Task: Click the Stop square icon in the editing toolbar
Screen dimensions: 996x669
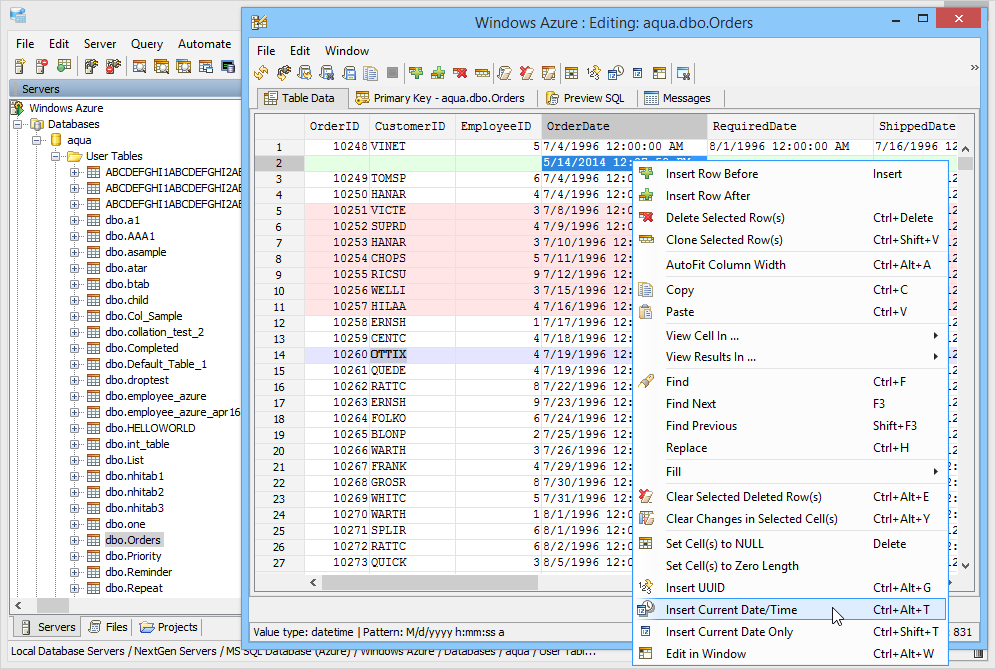Action: click(x=393, y=73)
